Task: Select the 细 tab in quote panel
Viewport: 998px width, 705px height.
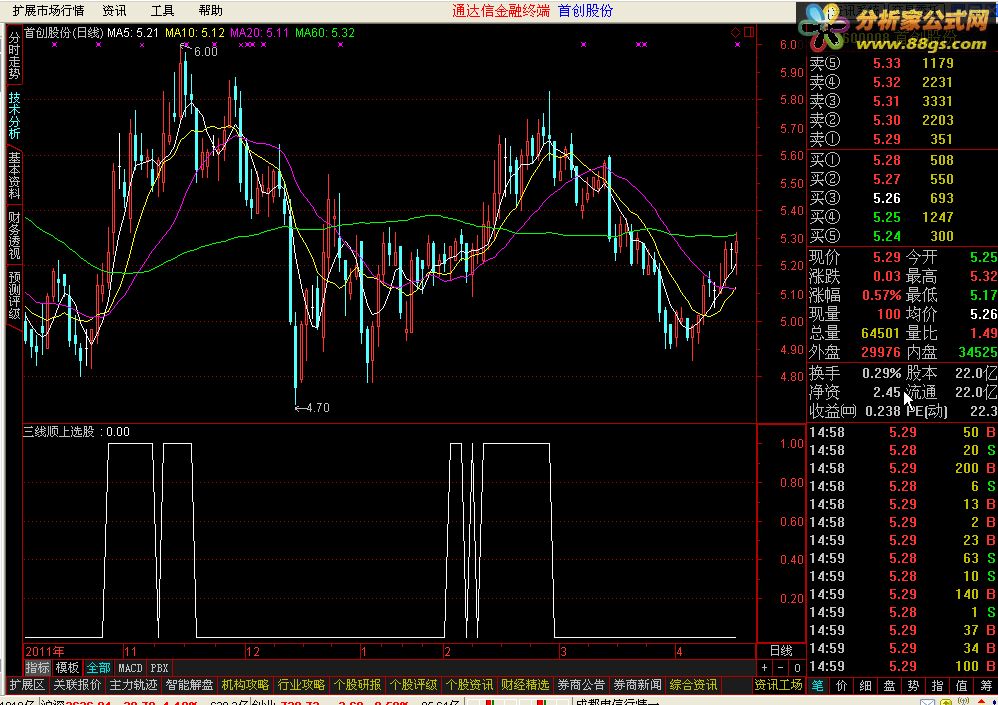Action: tap(865, 685)
